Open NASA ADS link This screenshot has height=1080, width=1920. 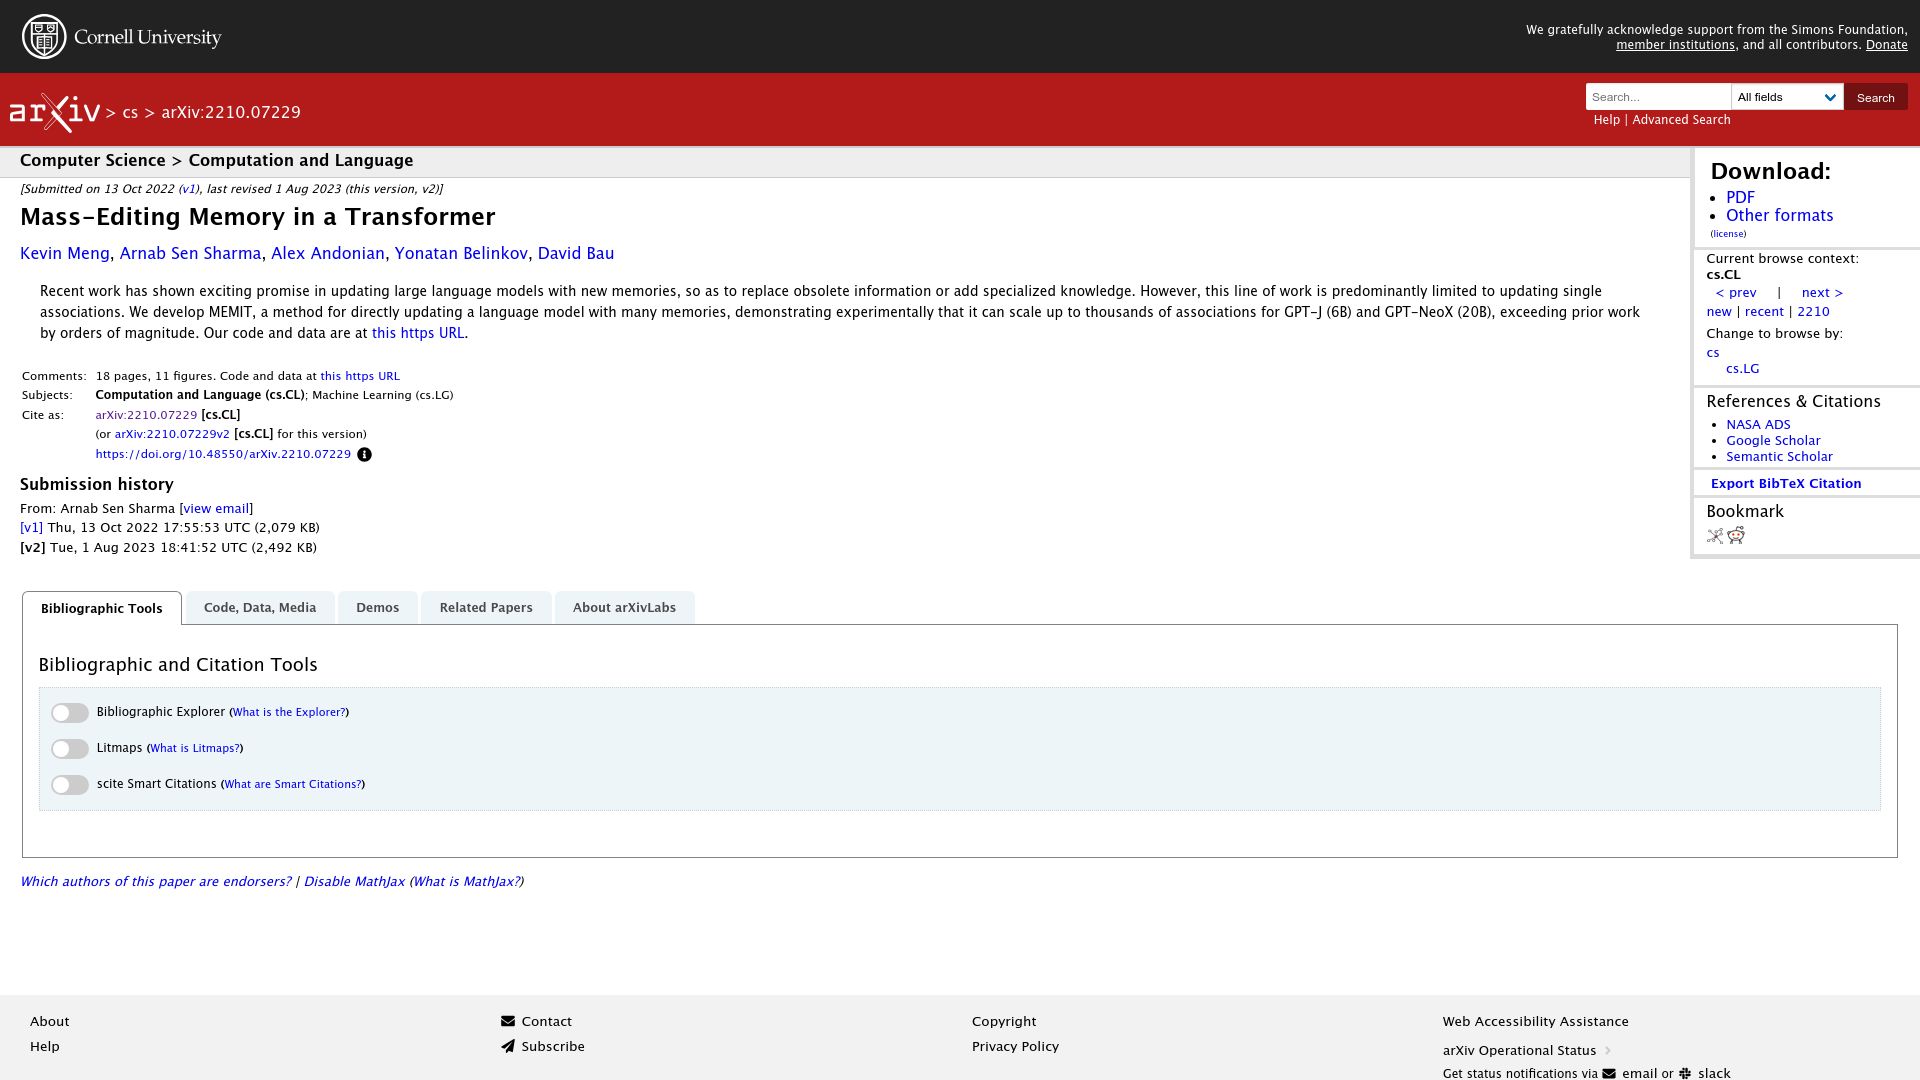pyautogui.click(x=1758, y=425)
